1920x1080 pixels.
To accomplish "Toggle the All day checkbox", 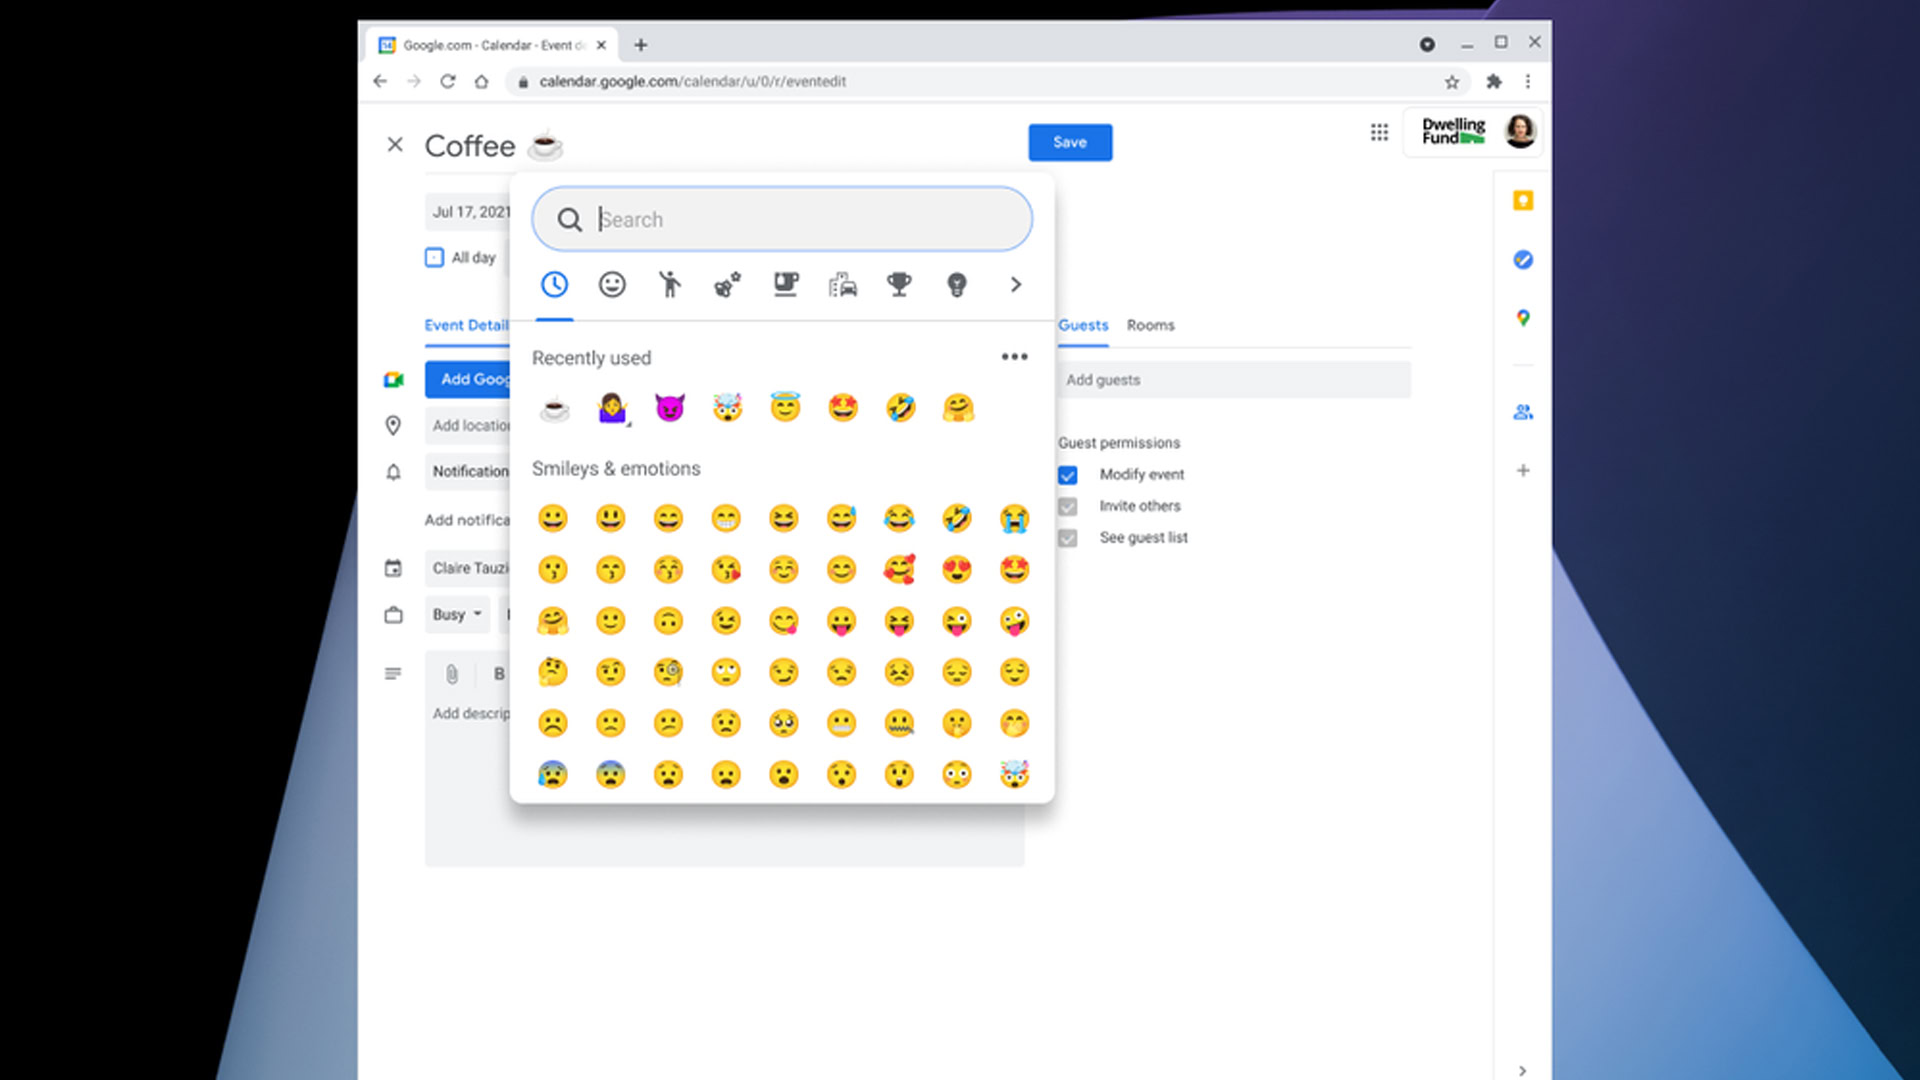I will click(434, 258).
